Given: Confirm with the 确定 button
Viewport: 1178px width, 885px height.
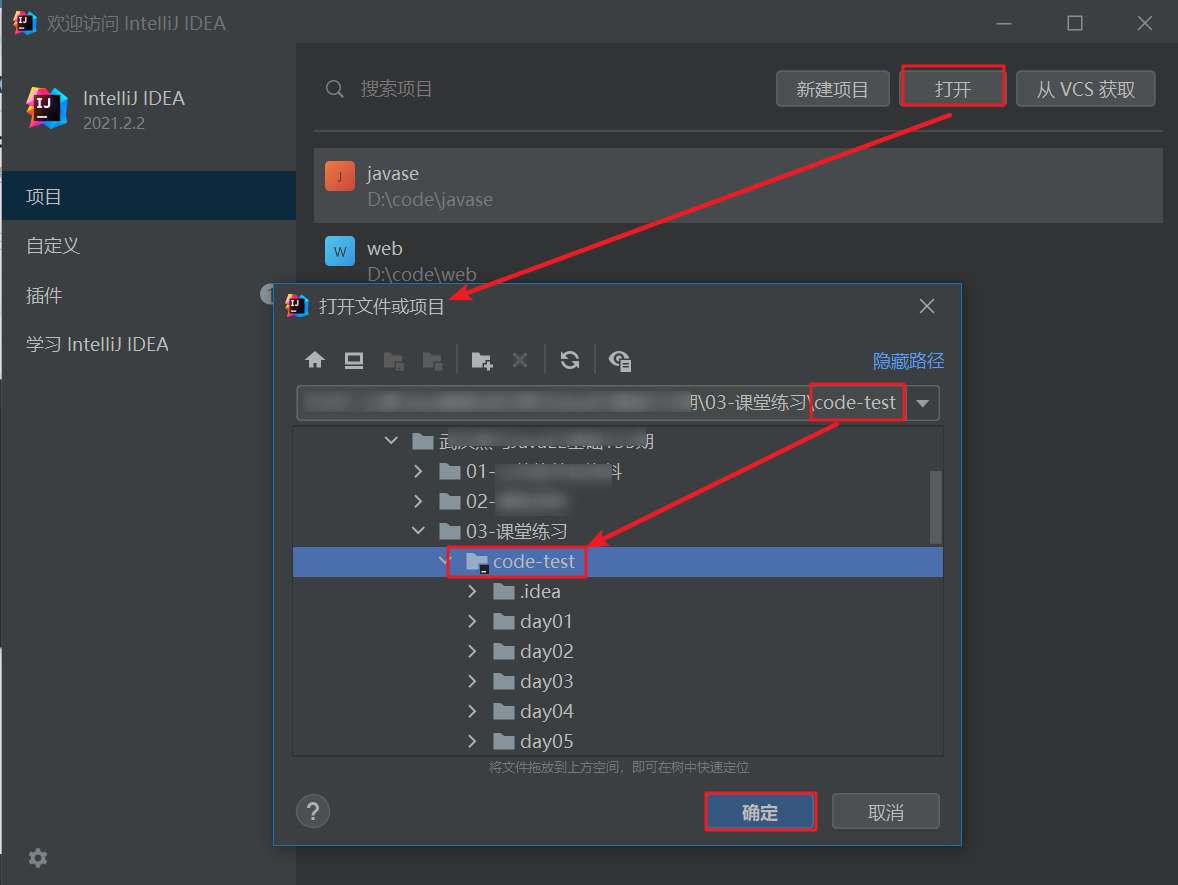Looking at the screenshot, I should (760, 812).
